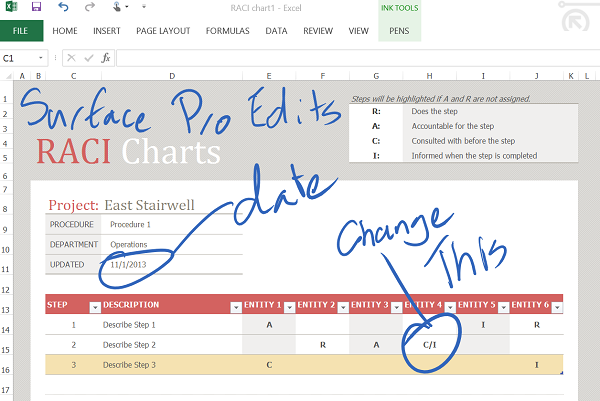Click the Select All corner triangle
The width and height of the screenshot is (600, 401).
point(8,76)
